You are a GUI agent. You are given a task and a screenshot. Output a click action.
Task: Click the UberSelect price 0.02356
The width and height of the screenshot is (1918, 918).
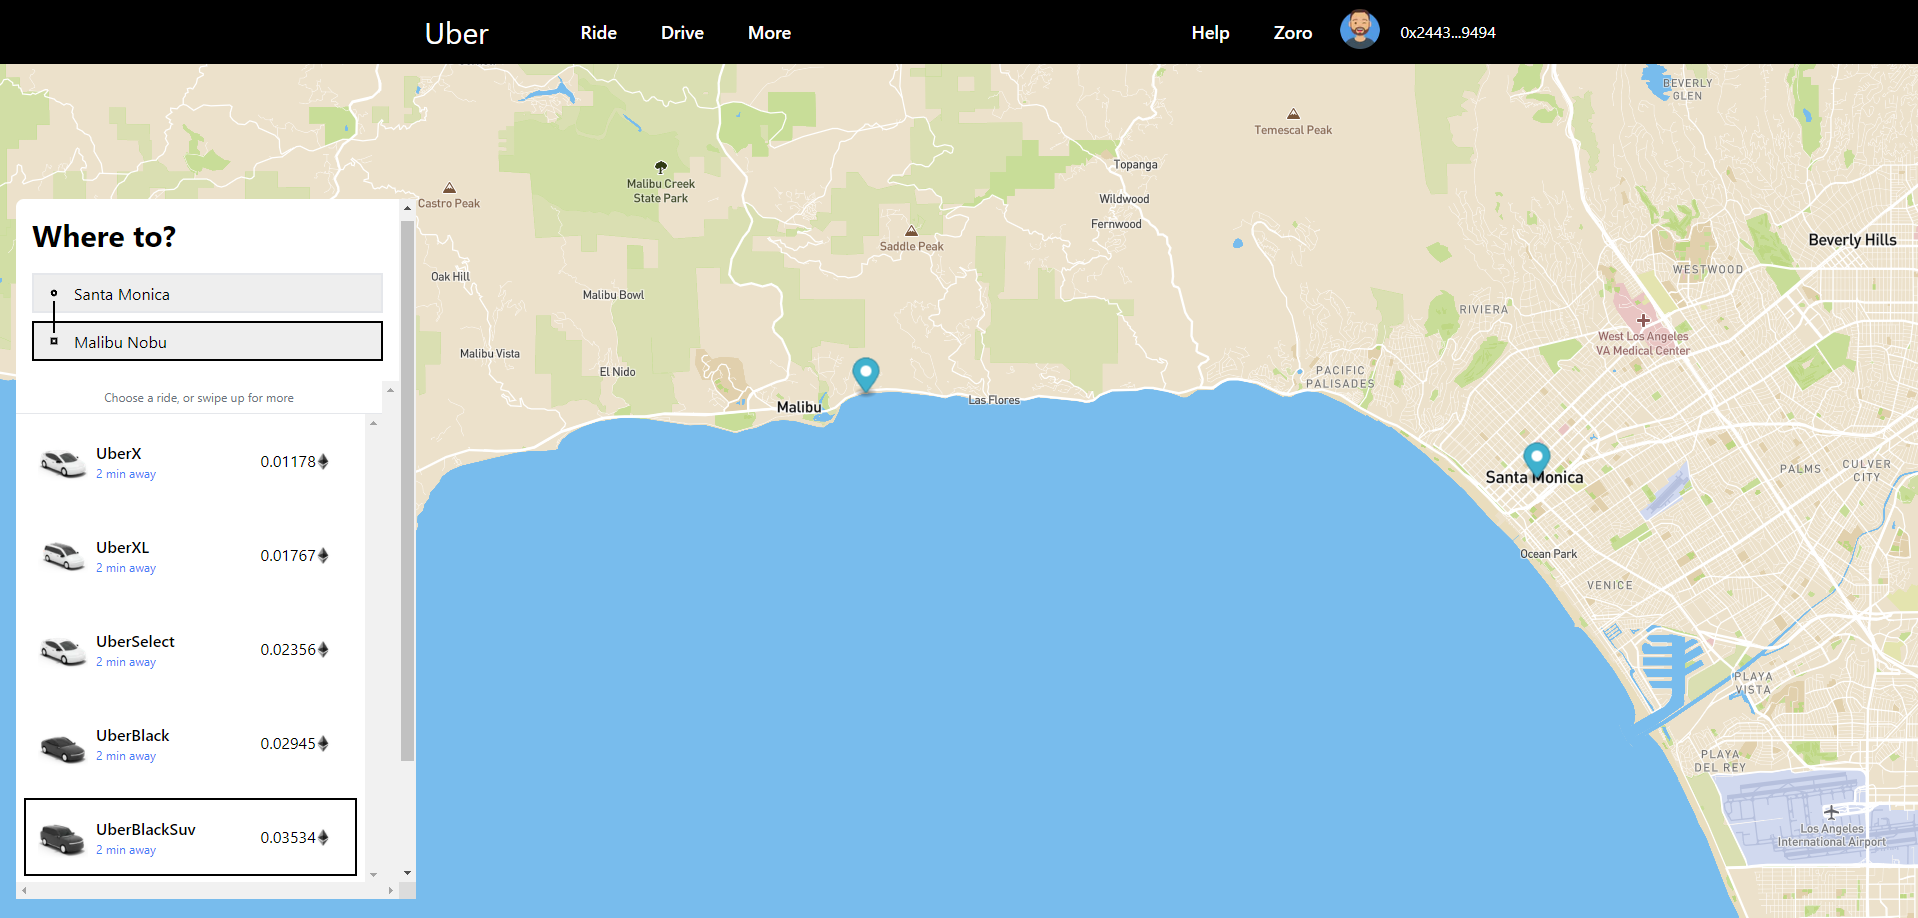tap(288, 650)
